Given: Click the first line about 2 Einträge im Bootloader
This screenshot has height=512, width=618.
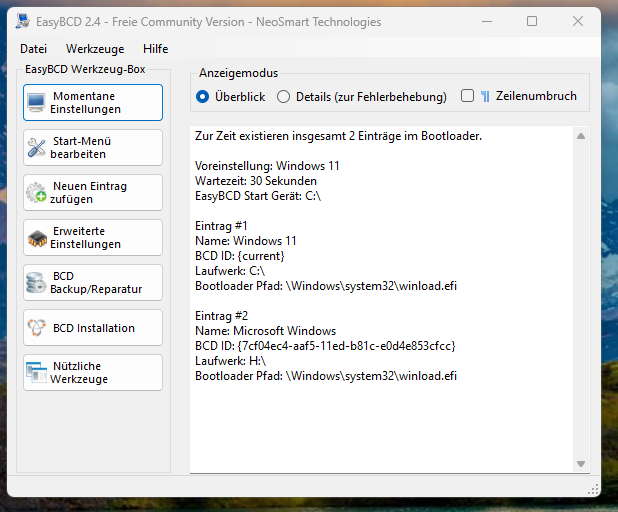Looking at the screenshot, I should [x=338, y=136].
